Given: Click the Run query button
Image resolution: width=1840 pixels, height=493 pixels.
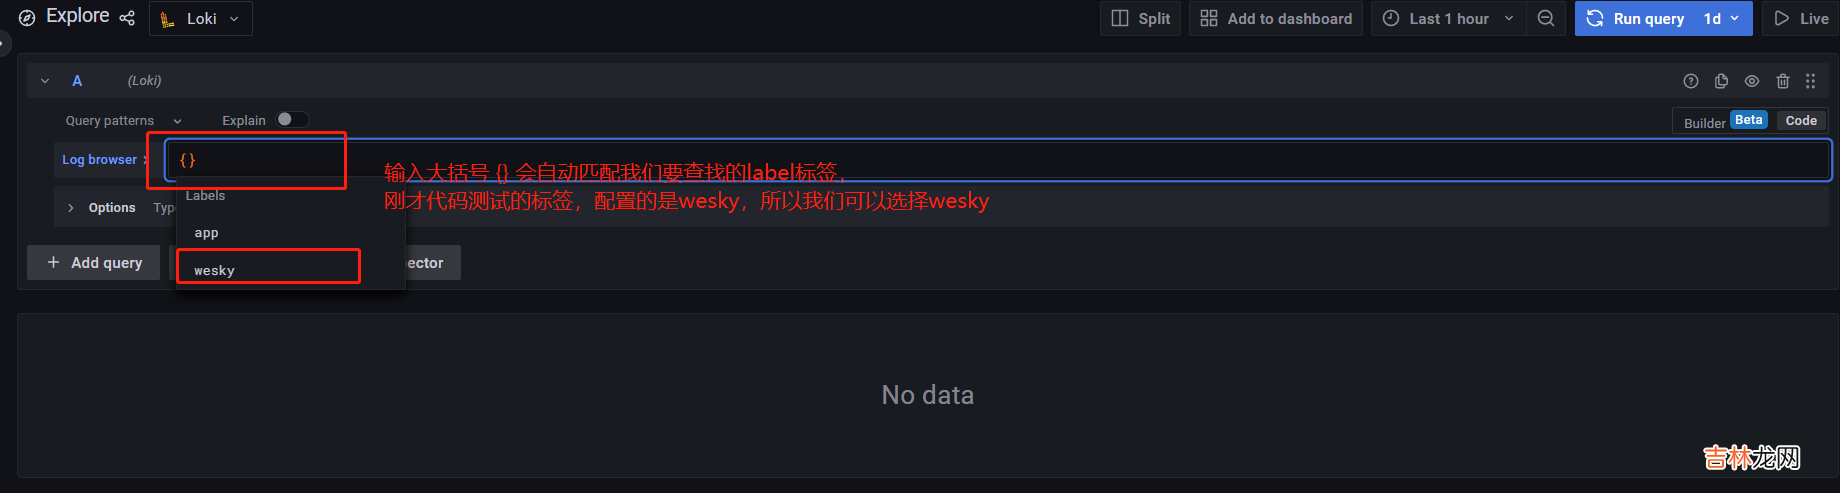Looking at the screenshot, I should (x=1636, y=18).
